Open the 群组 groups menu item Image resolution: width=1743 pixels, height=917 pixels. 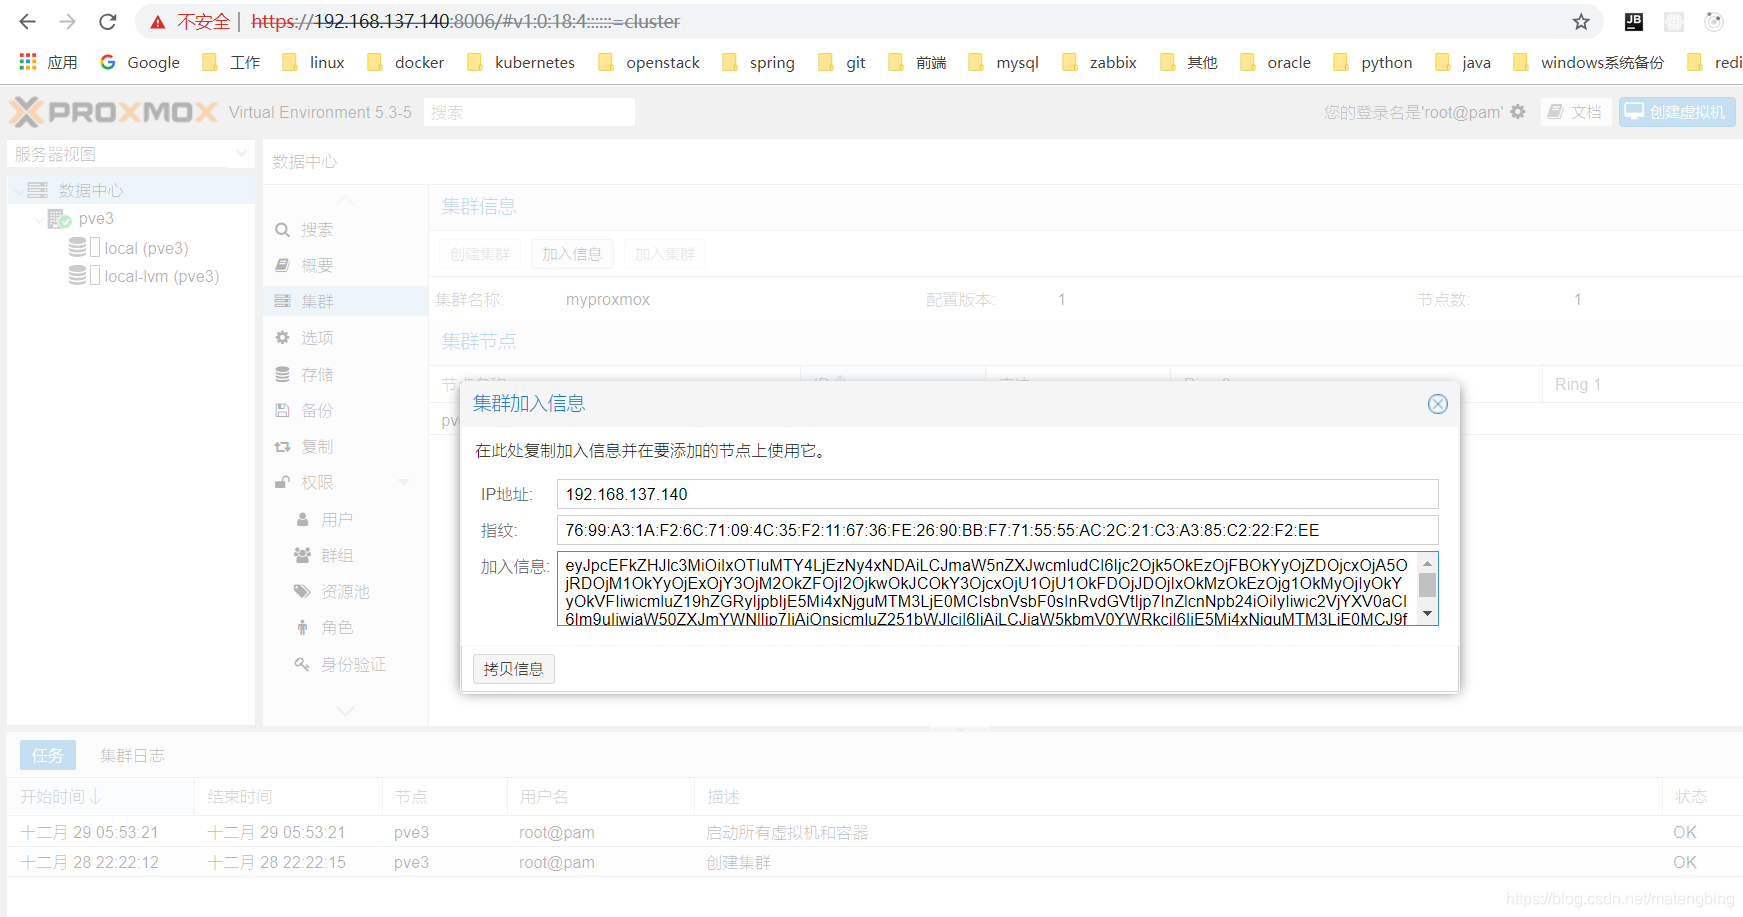345,555
